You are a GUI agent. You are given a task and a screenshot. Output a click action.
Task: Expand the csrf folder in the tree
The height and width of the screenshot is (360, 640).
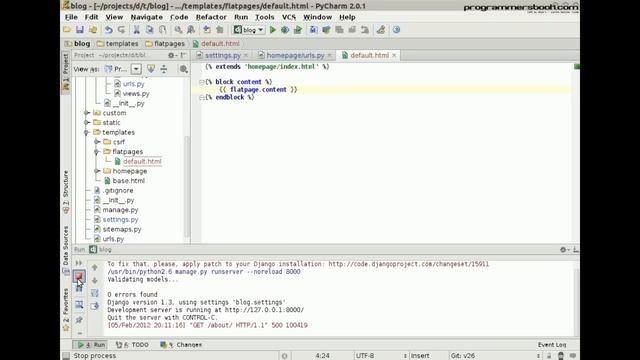(97, 142)
